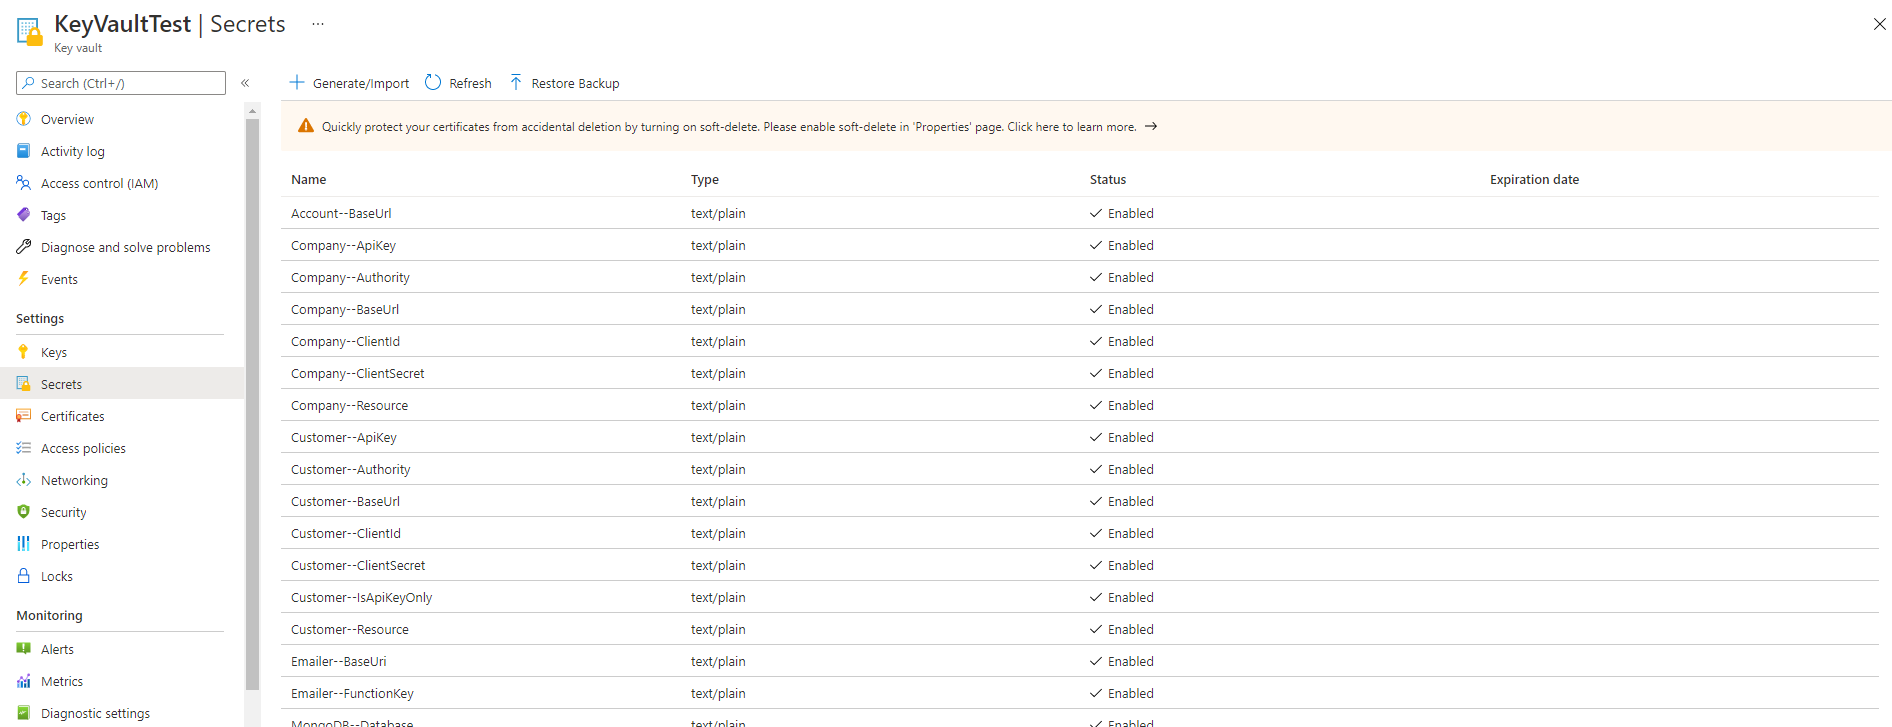This screenshot has height=727, width=1892.
Task: Follow the arrow at end of soft-delete banner
Action: (x=1151, y=126)
